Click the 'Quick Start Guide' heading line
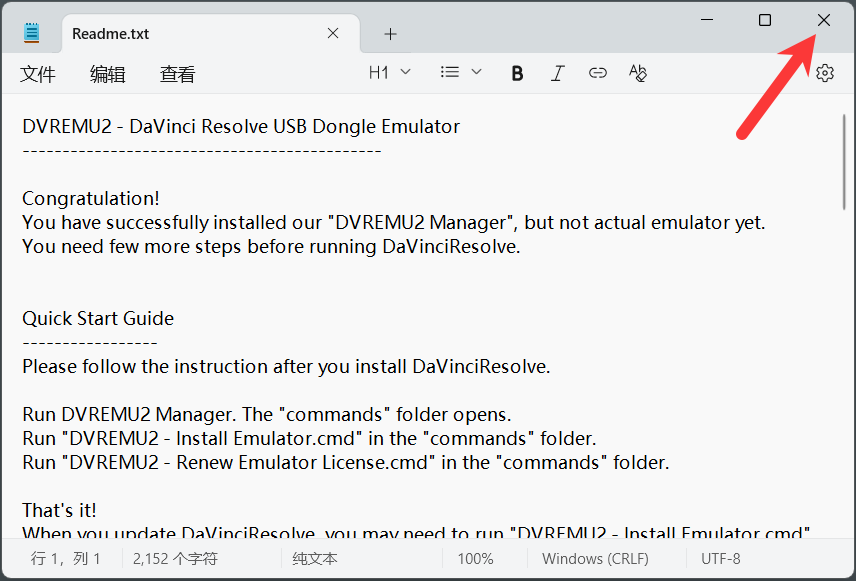The height and width of the screenshot is (581, 856). (98, 318)
